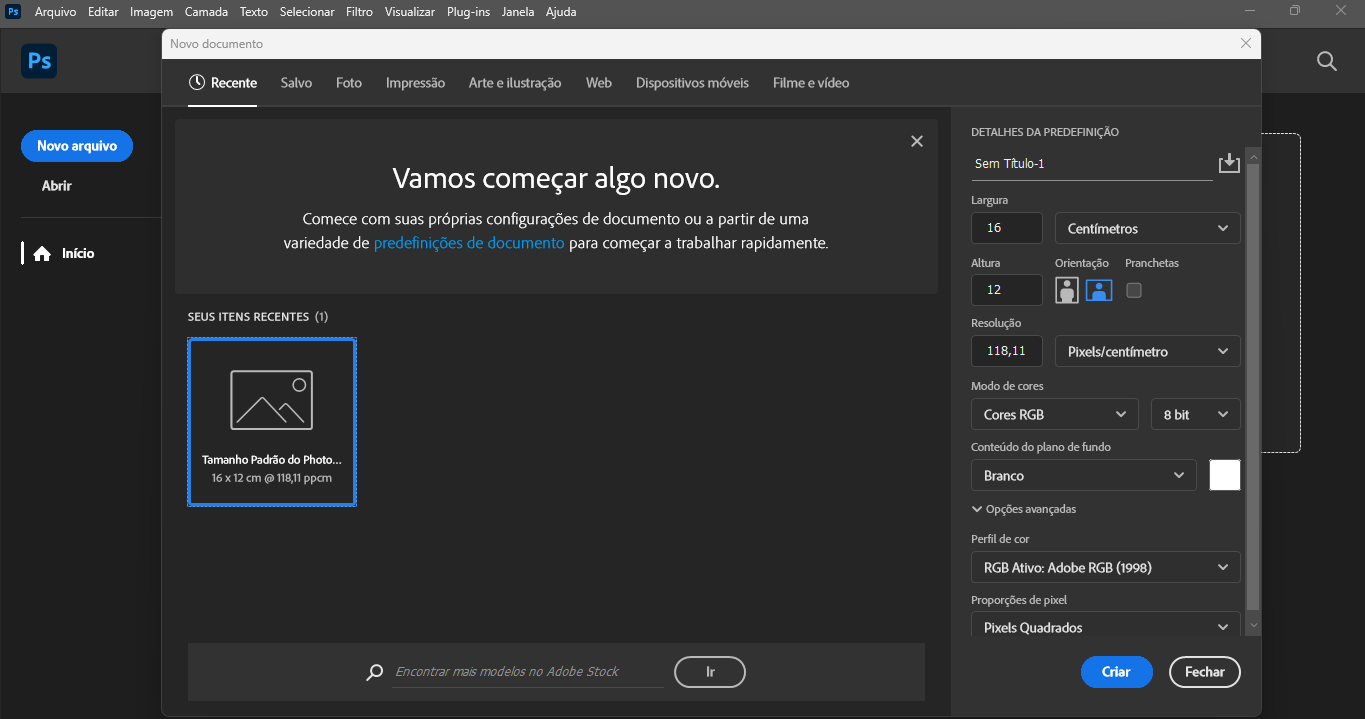Open the Pixels/centímetro resolution unit dropdown

[x=1147, y=351]
